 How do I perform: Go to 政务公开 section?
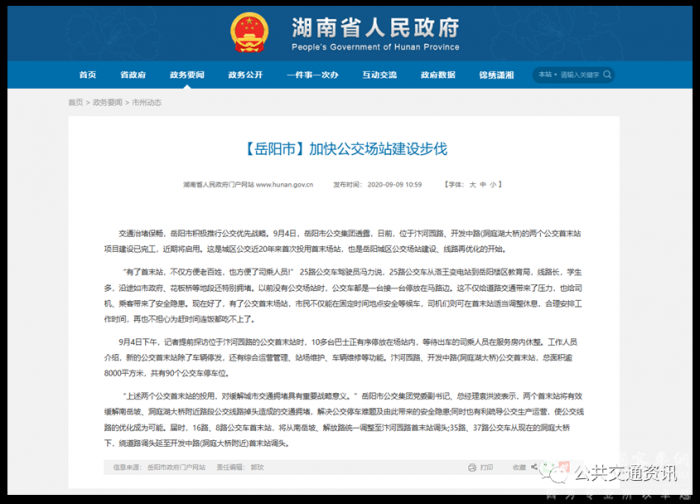(245, 75)
